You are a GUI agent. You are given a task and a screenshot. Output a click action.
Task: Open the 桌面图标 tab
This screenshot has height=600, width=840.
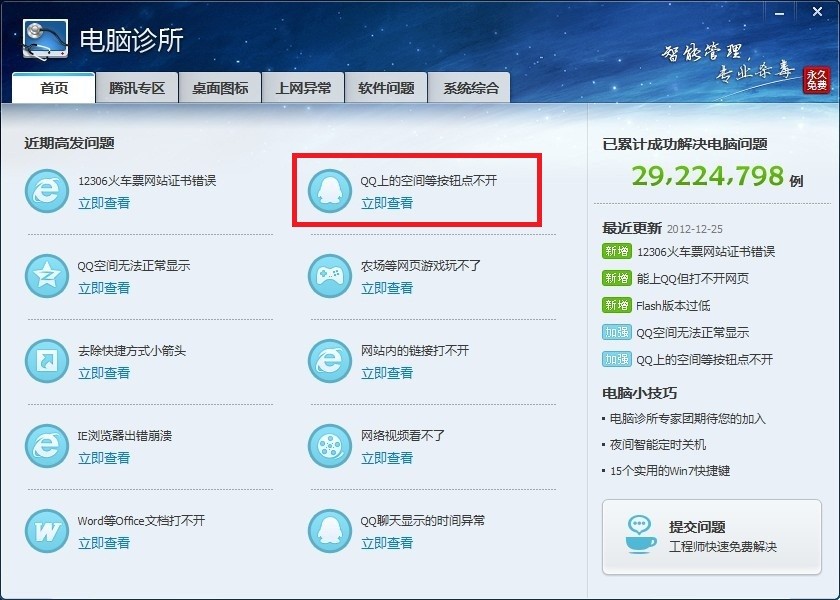point(220,88)
